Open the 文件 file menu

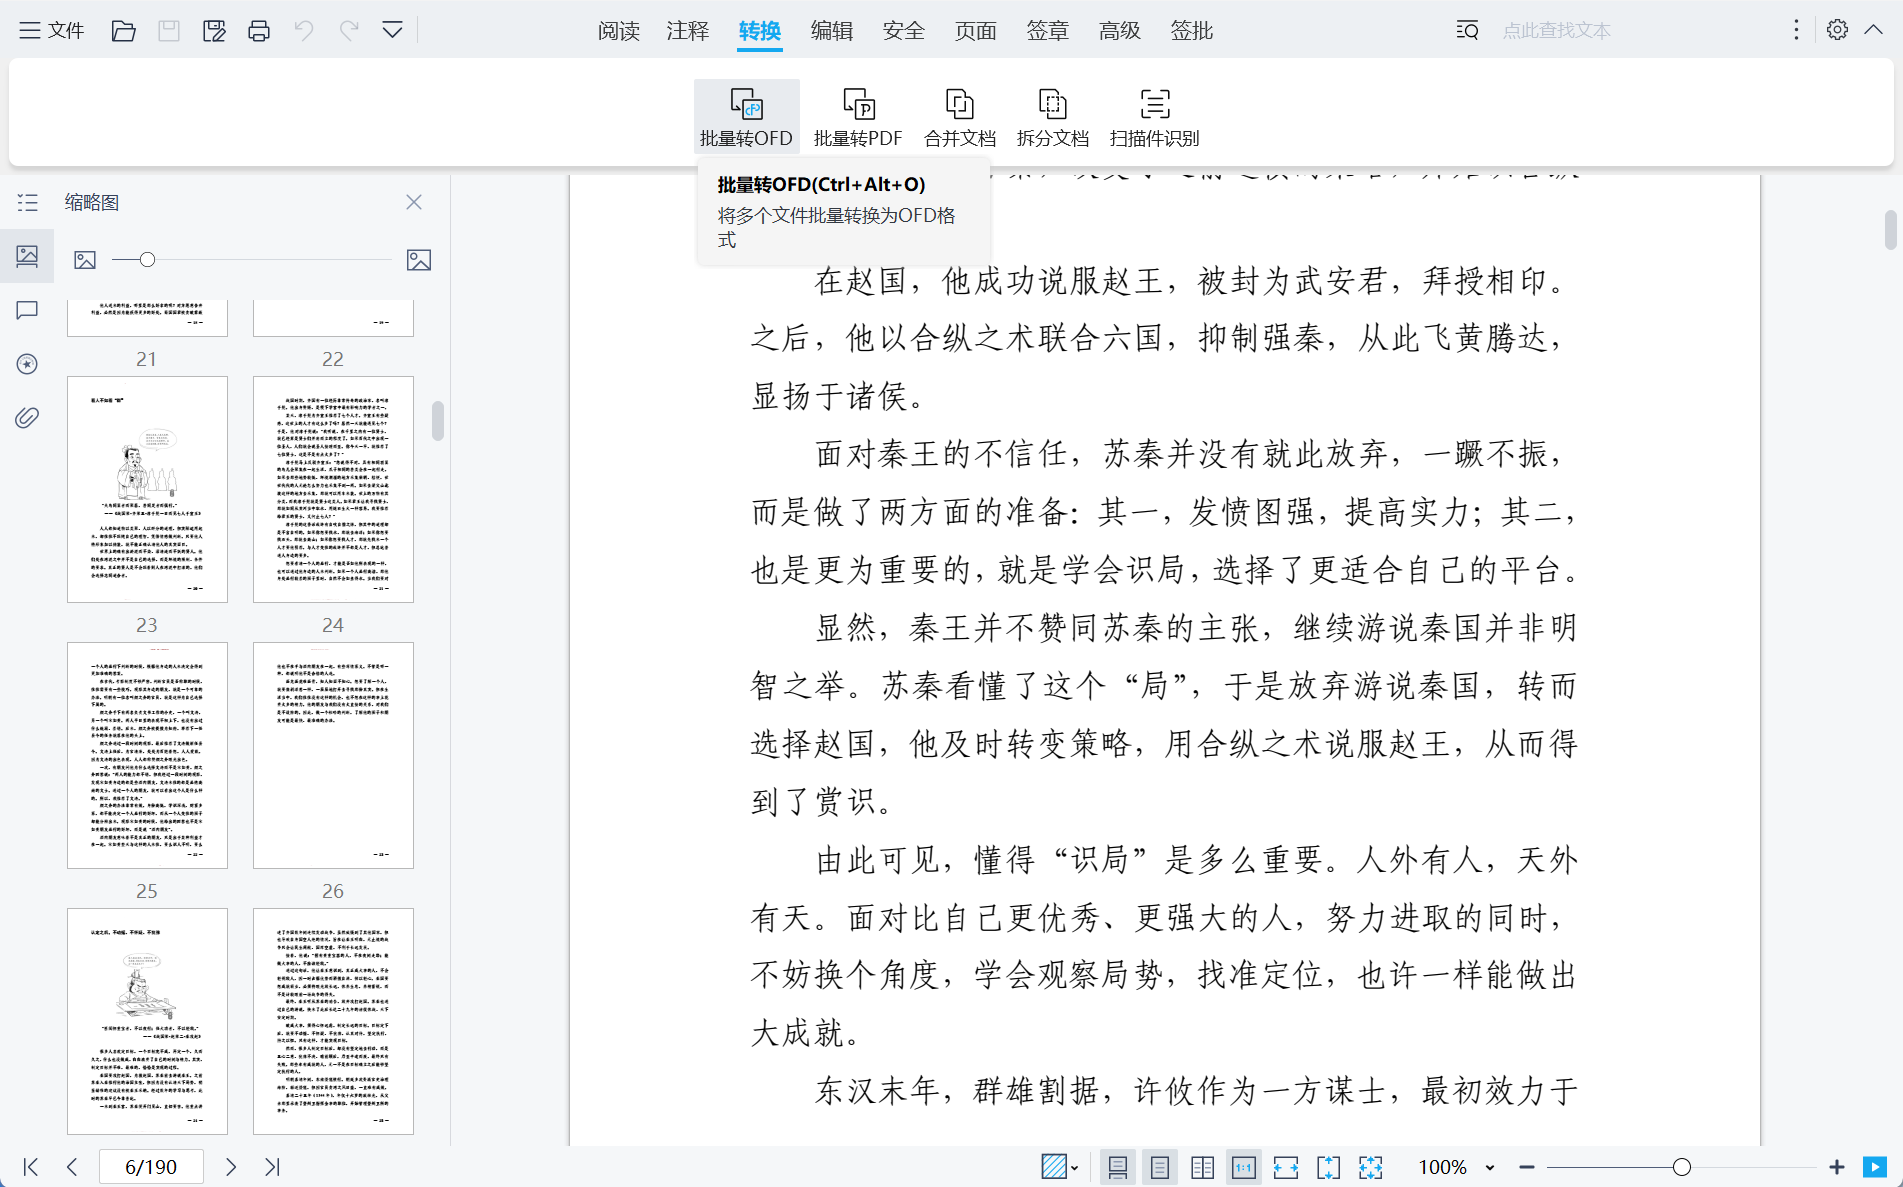52,31
